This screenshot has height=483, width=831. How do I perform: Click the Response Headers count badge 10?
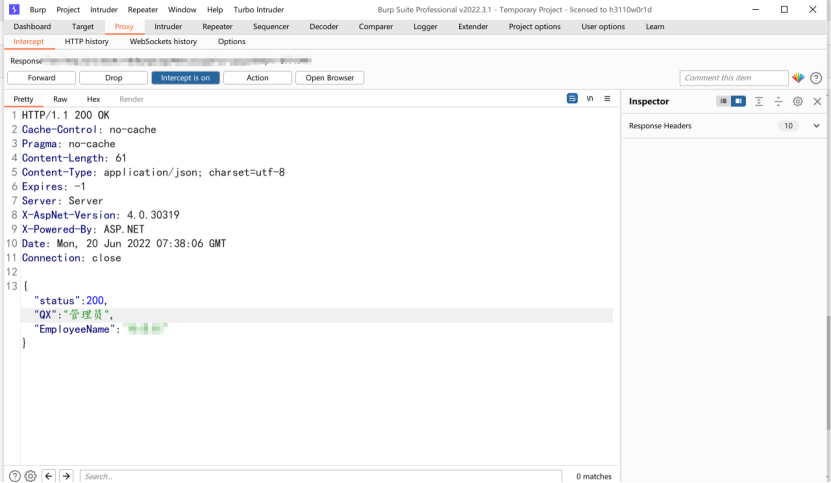pyautogui.click(x=789, y=126)
